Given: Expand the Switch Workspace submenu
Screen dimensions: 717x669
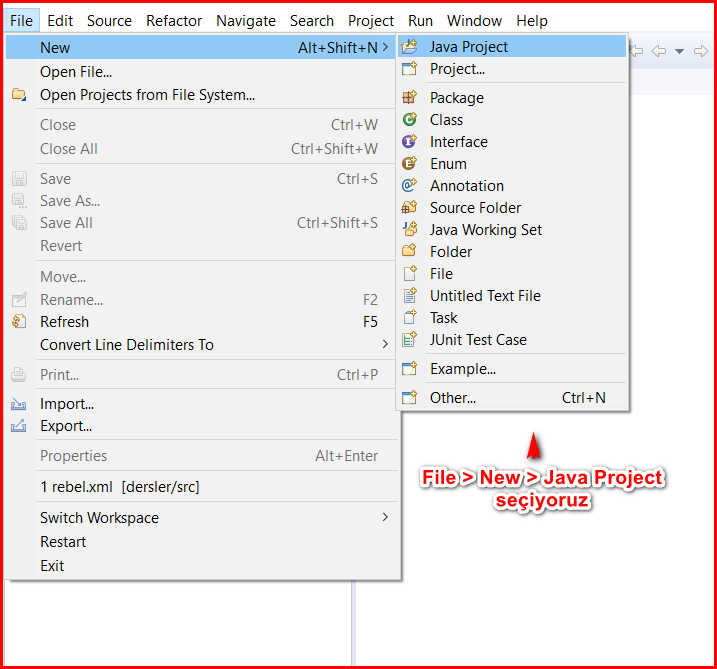Looking at the screenshot, I should click(x=385, y=517).
